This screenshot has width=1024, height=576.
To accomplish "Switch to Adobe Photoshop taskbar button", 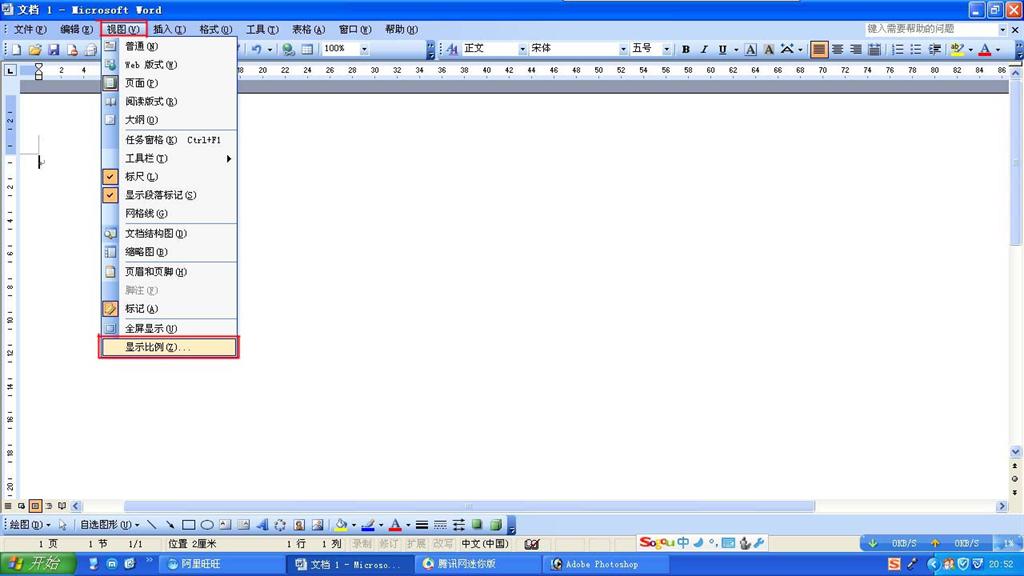I will click(x=601, y=564).
